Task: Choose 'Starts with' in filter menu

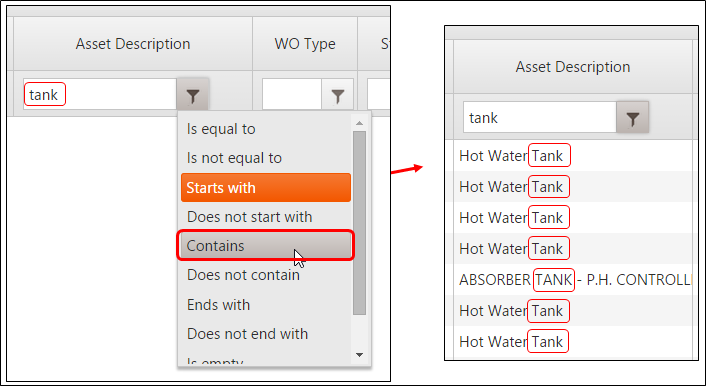Action: click(266, 187)
